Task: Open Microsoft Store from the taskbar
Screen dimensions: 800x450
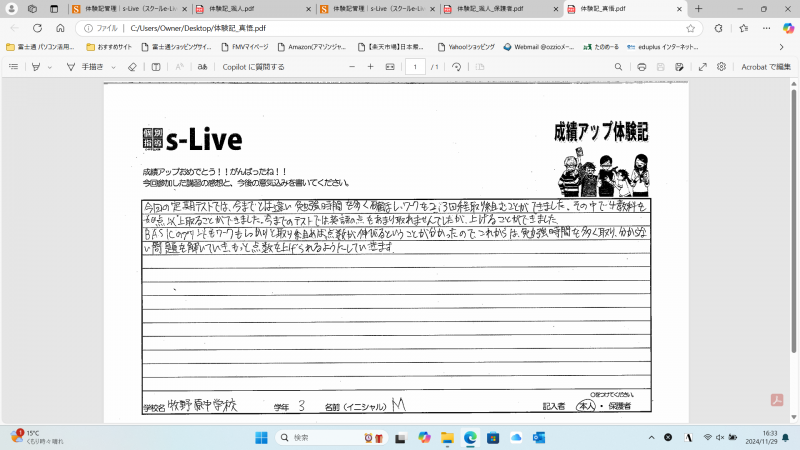Action: point(493,438)
